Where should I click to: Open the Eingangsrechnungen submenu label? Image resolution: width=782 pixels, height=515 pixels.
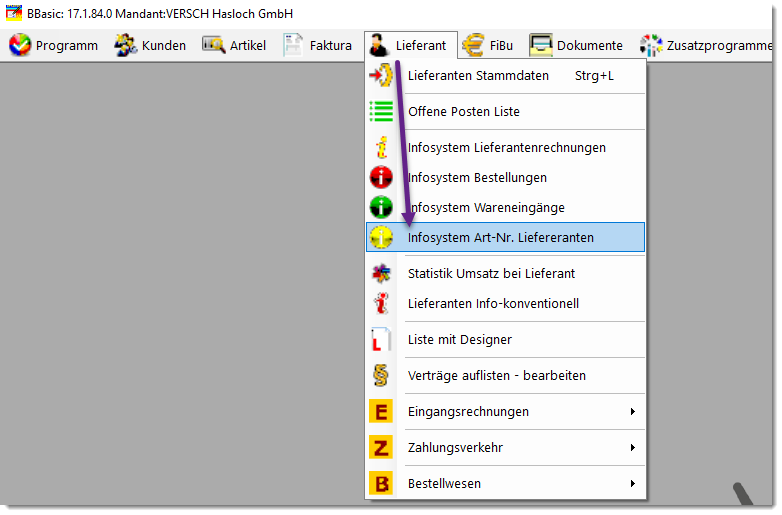[468, 412]
